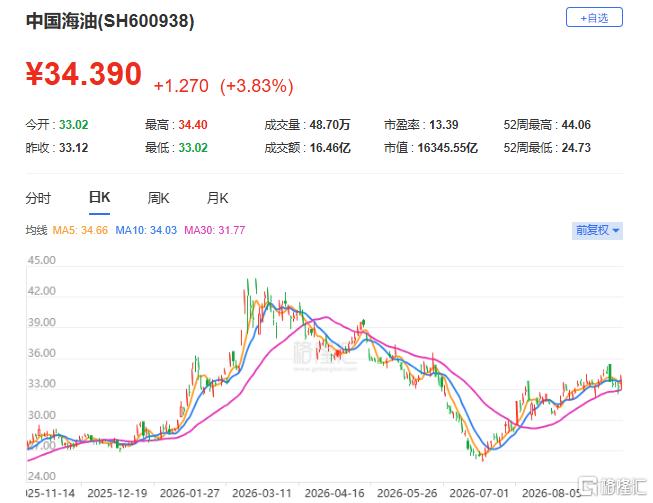Viewport: 653px width, 503px height.
Task: Click the 52周最低 value 24.73
Action: [576, 148]
